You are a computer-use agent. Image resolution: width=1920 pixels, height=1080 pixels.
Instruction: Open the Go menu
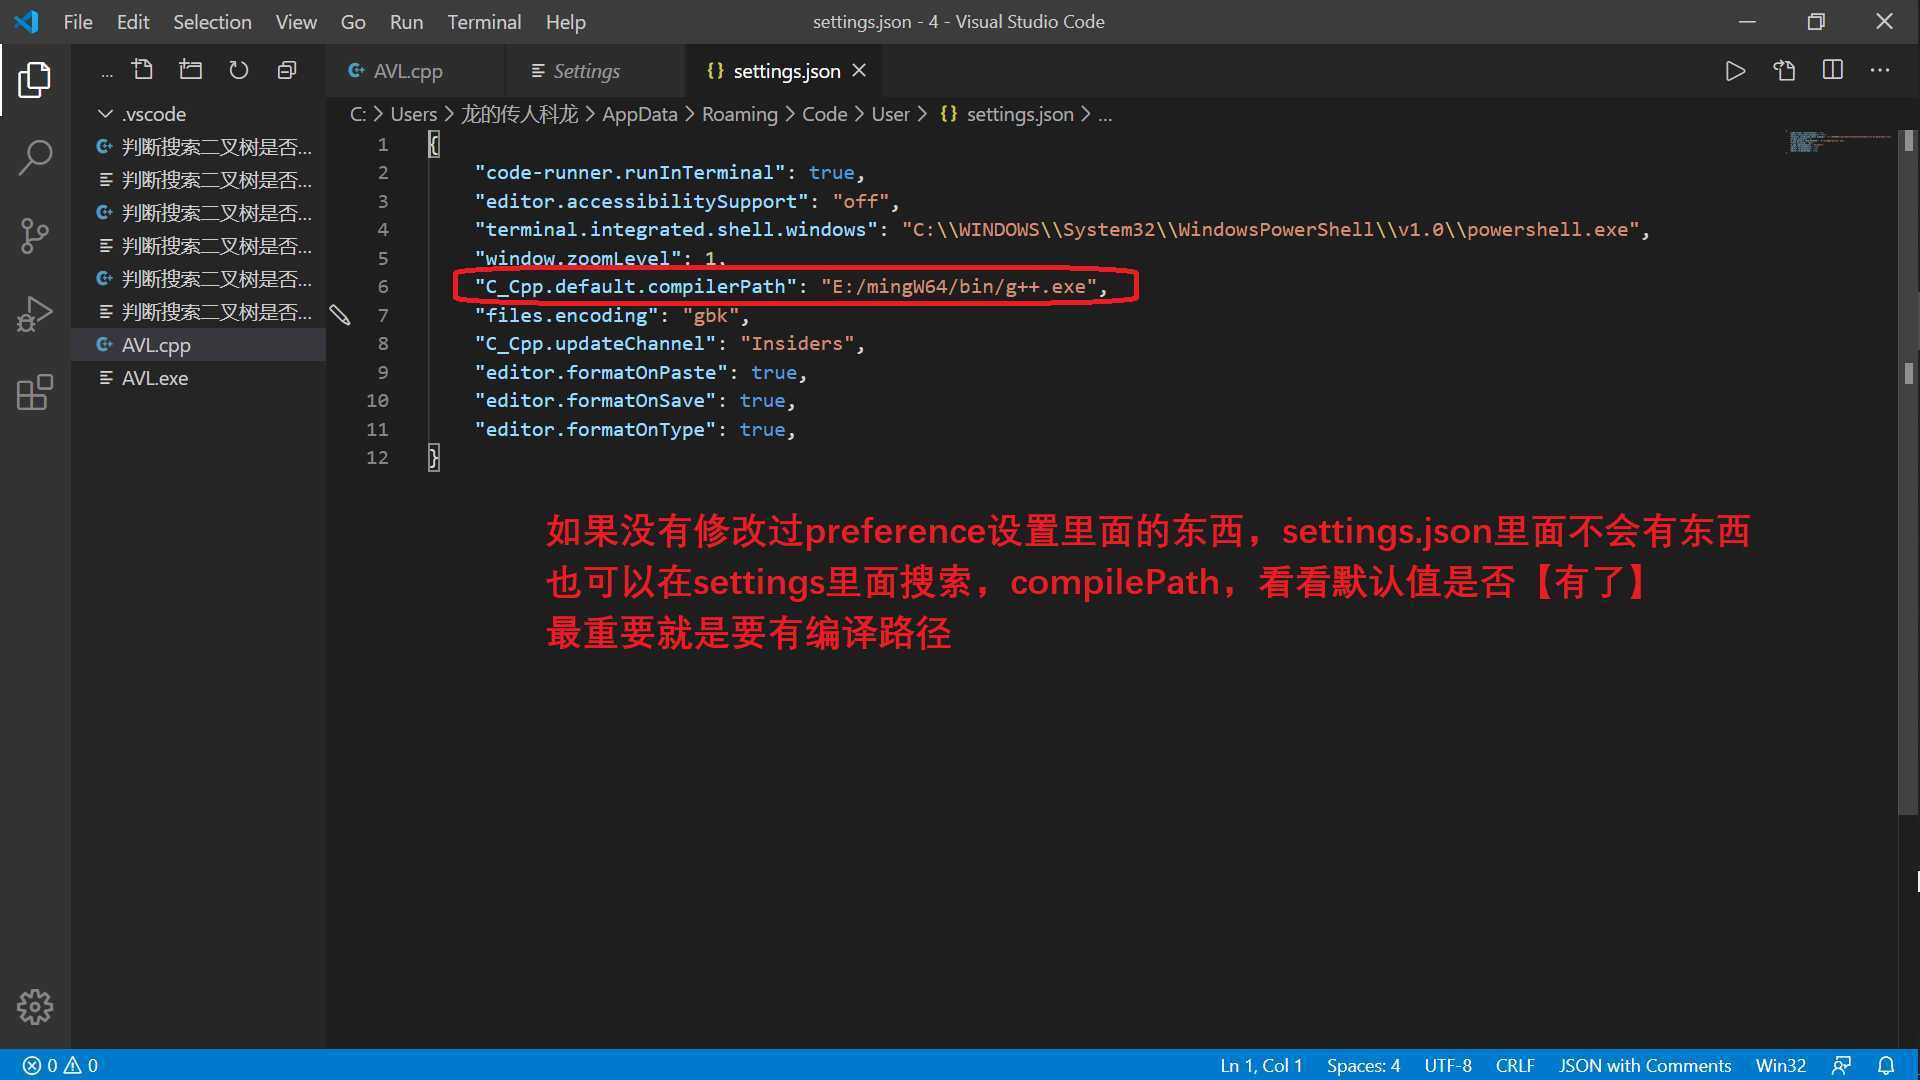click(x=353, y=22)
